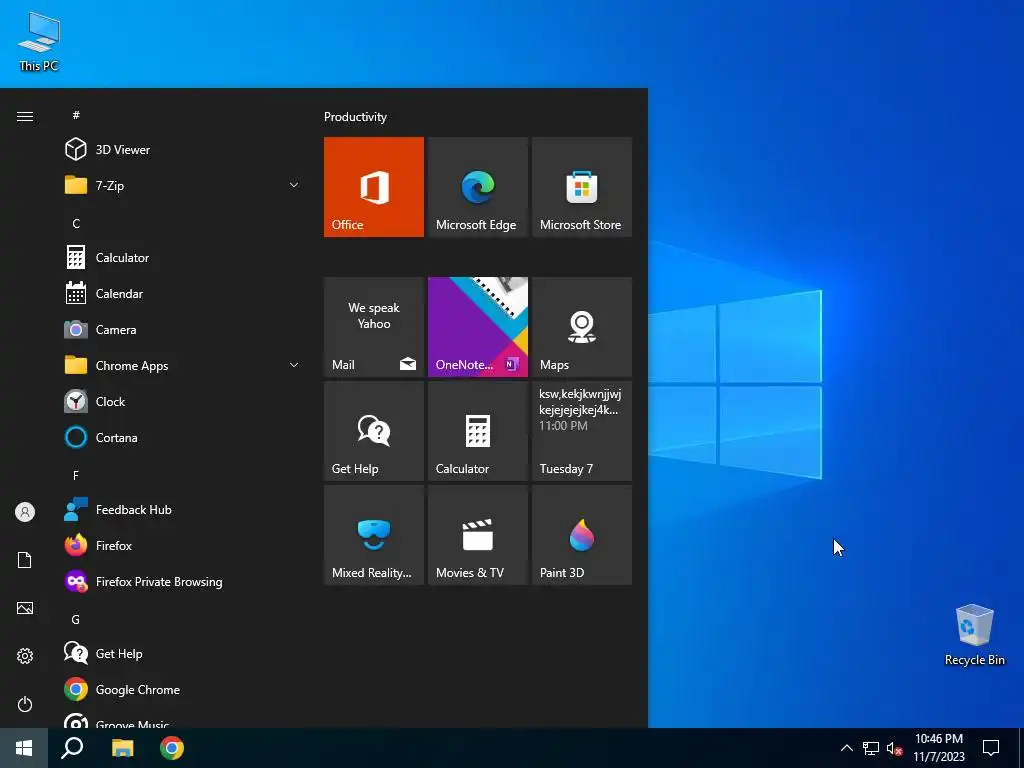Open the Office tile
Screen dimensions: 1024x768
click(x=374, y=187)
